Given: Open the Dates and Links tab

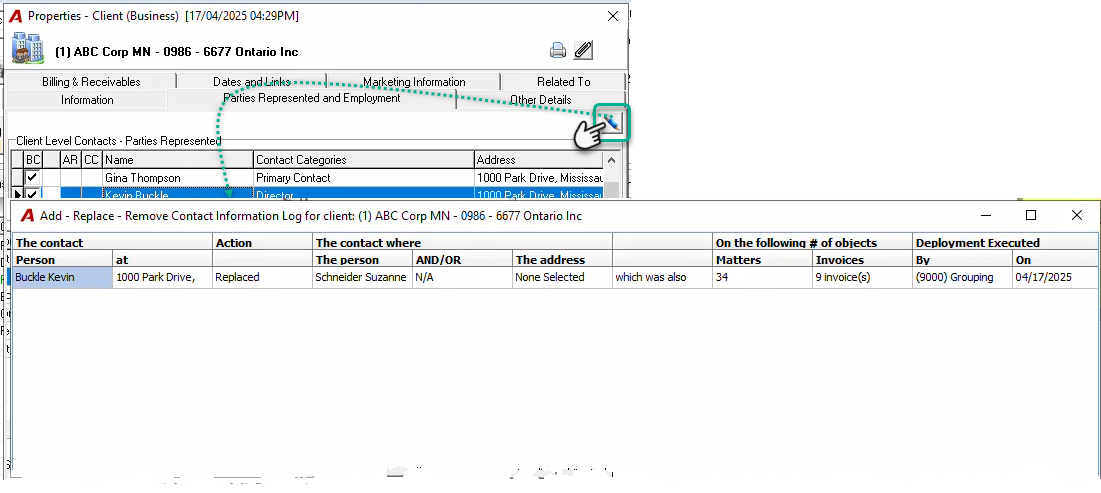Looking at the screenshot, I should point(251,81).
